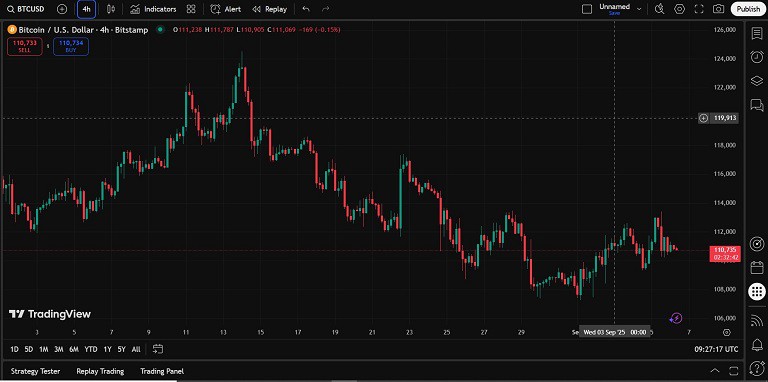Redo the last chart action

coord(326,9)
